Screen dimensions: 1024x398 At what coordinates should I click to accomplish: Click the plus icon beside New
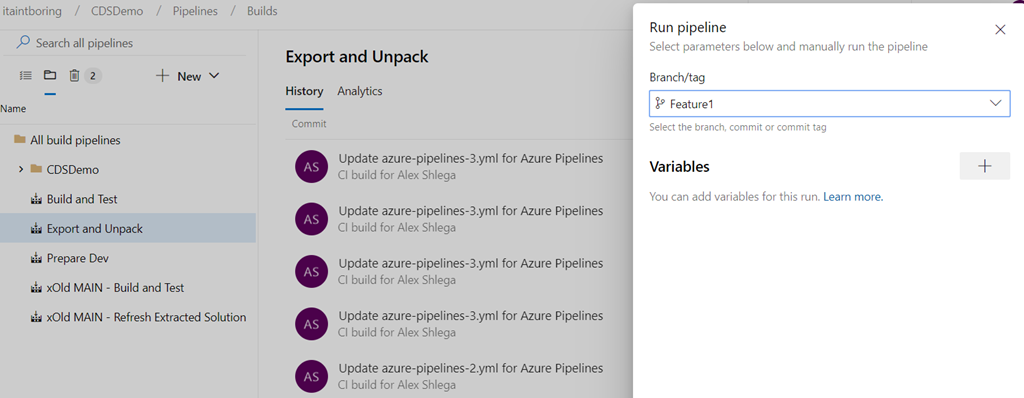point(163,76)
